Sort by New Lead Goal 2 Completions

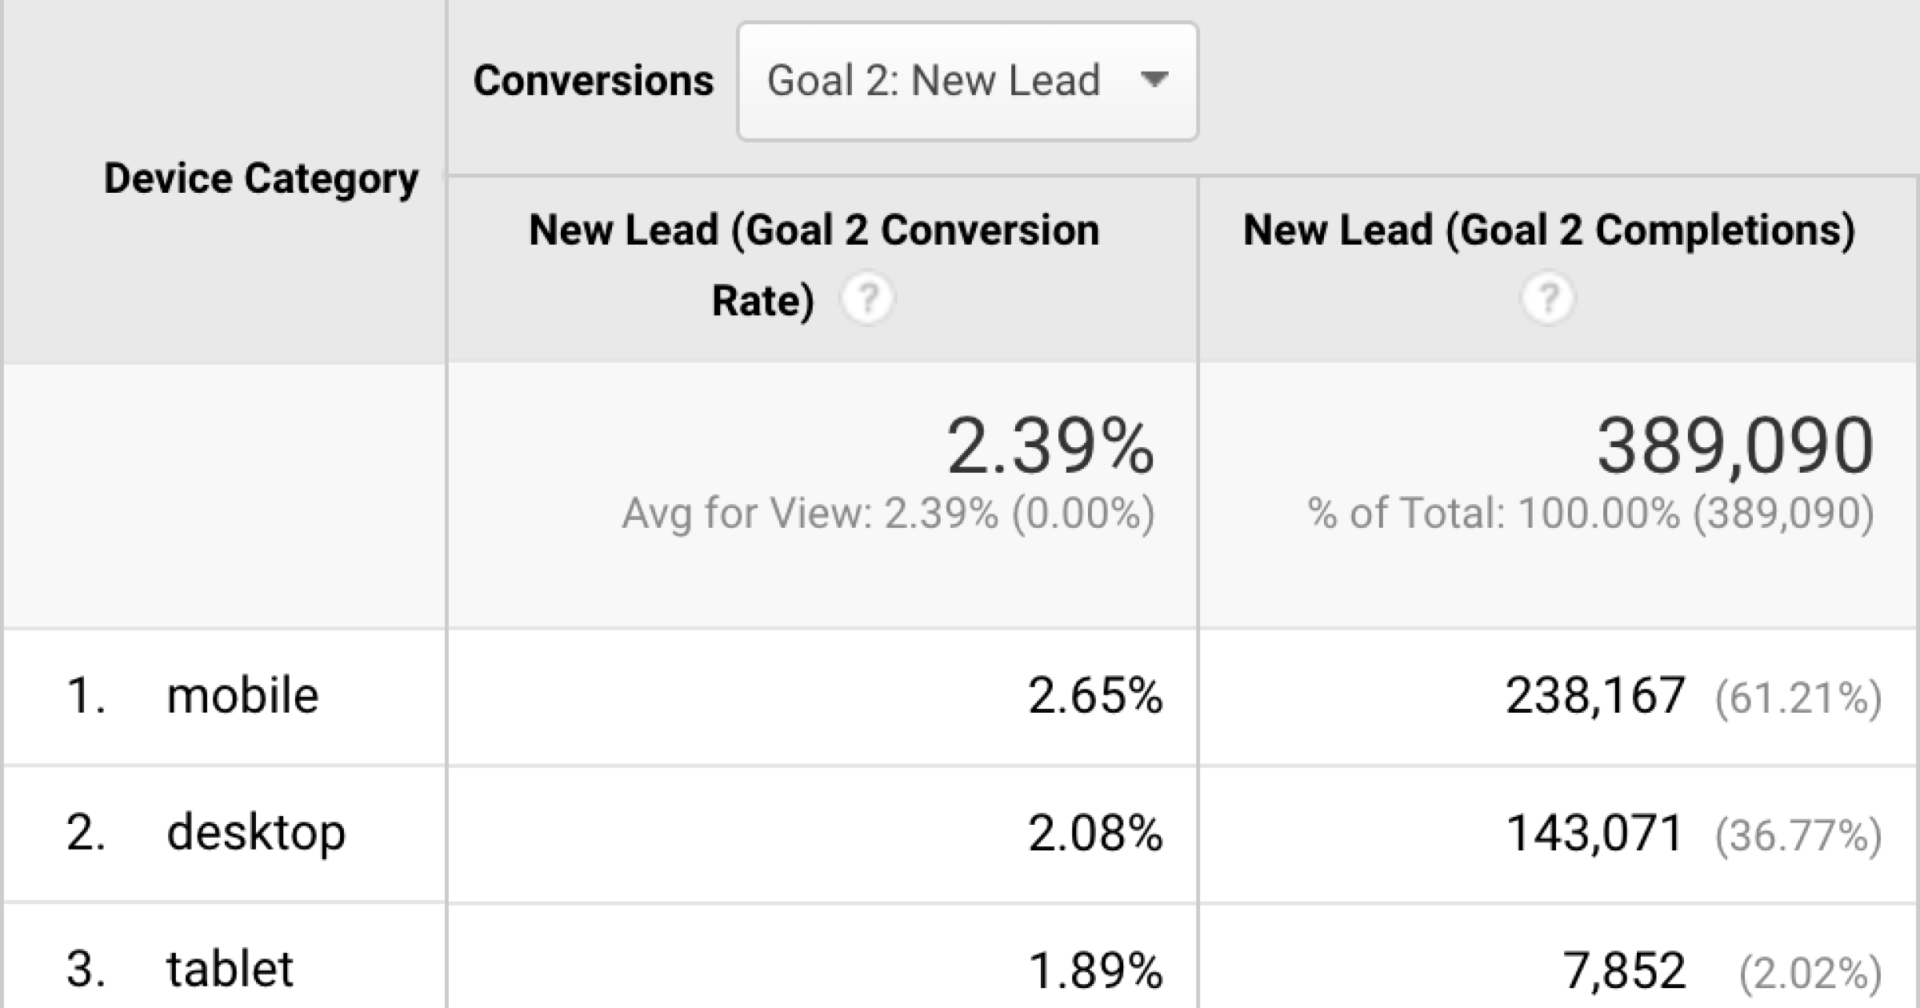[1548, 230]
